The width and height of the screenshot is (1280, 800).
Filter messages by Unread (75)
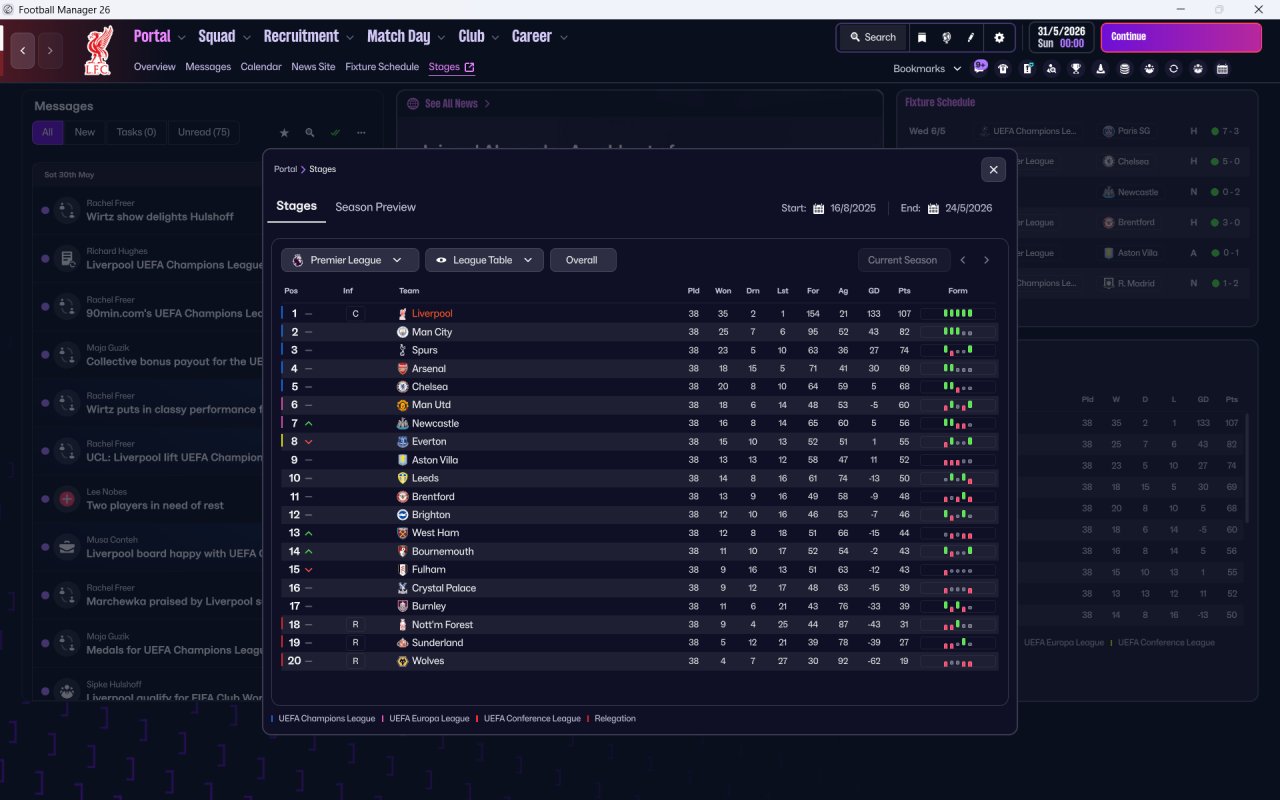pyautogui.click(x=203, y=132)
